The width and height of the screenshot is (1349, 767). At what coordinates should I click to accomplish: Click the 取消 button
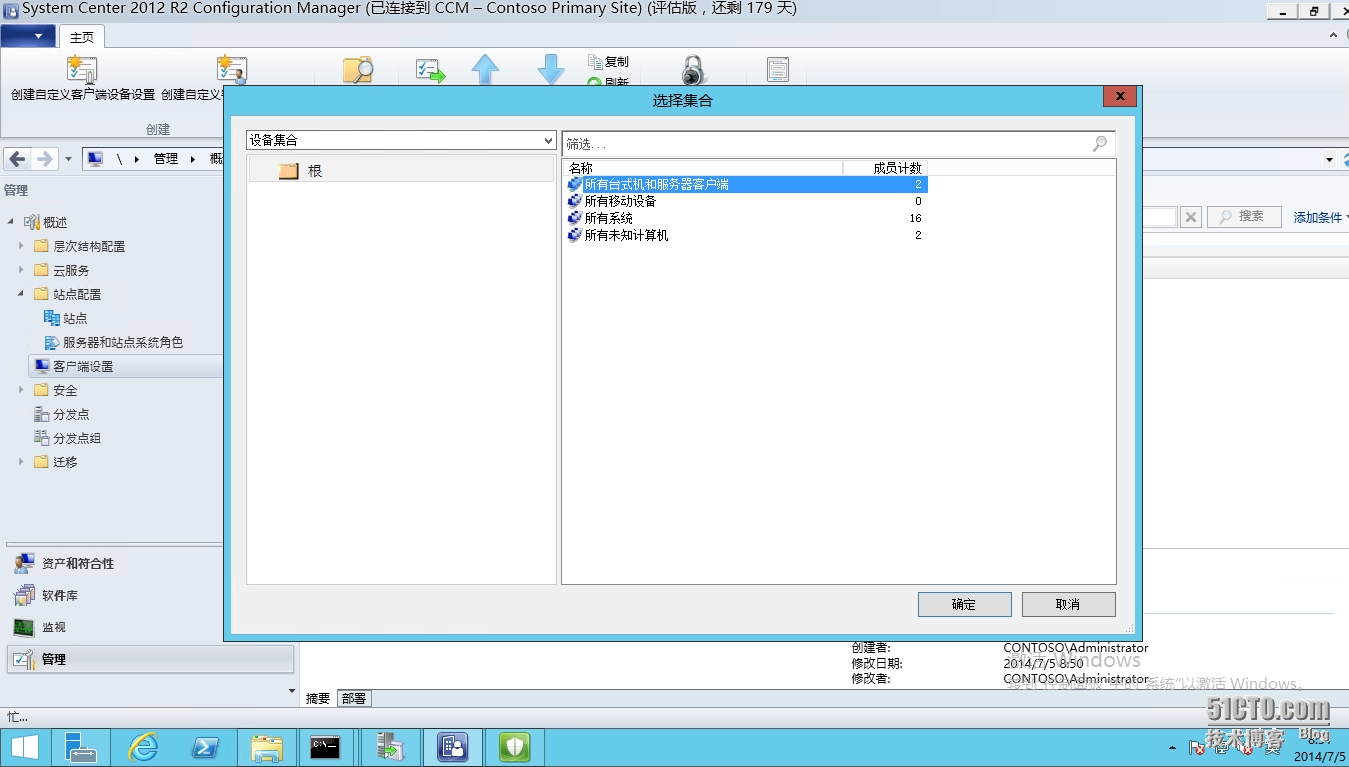(x=1068, y=604)
